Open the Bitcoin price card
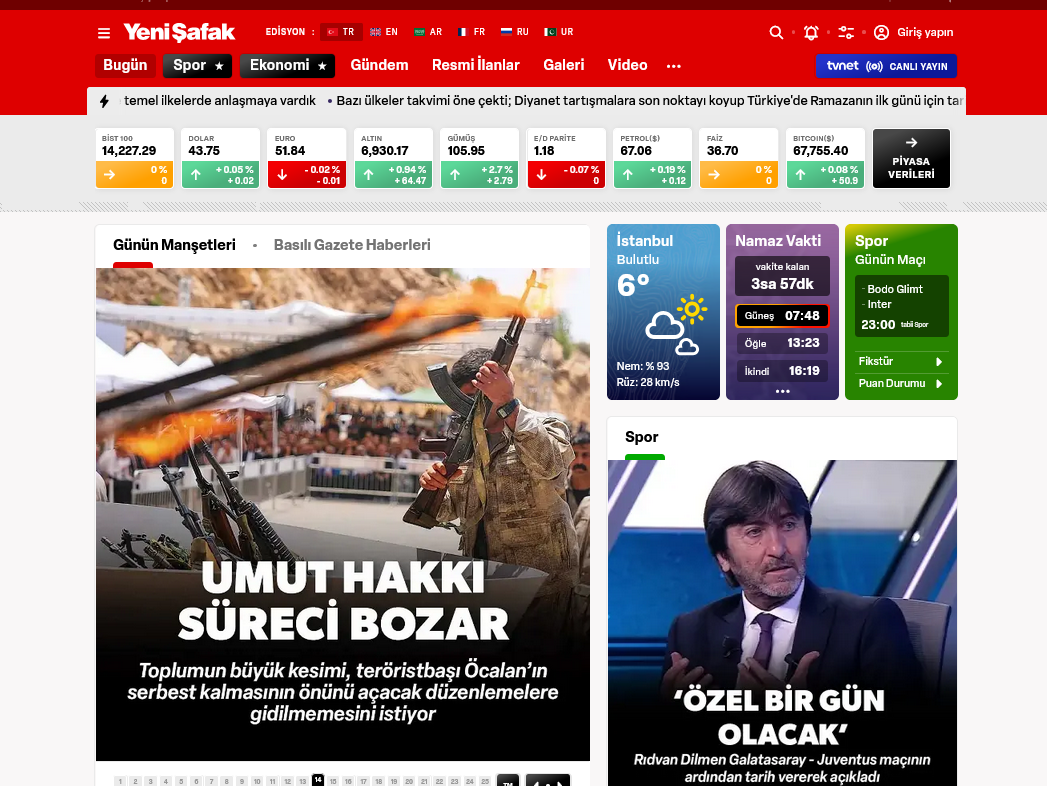 click(x=825, y=158)
